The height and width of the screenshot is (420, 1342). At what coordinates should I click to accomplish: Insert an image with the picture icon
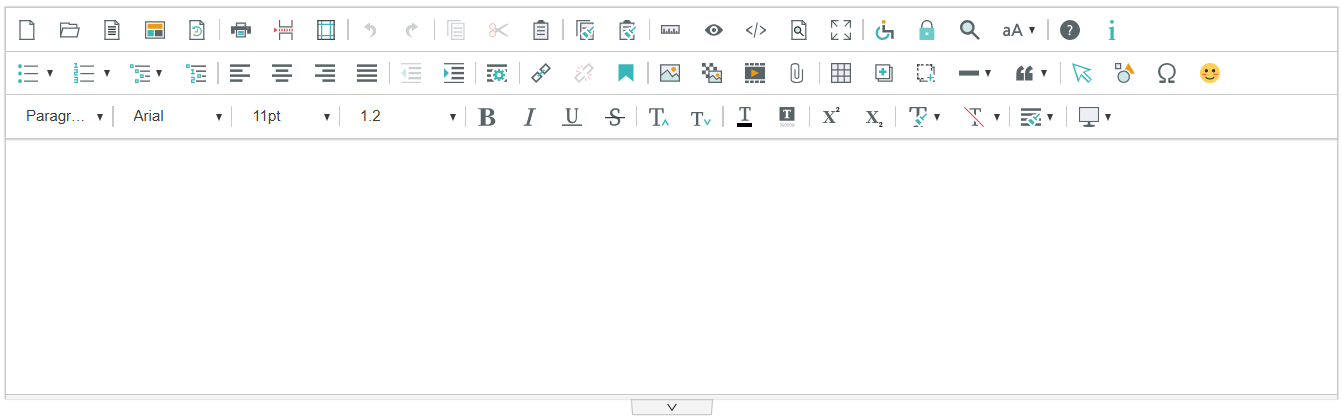[x=670, y=73]
